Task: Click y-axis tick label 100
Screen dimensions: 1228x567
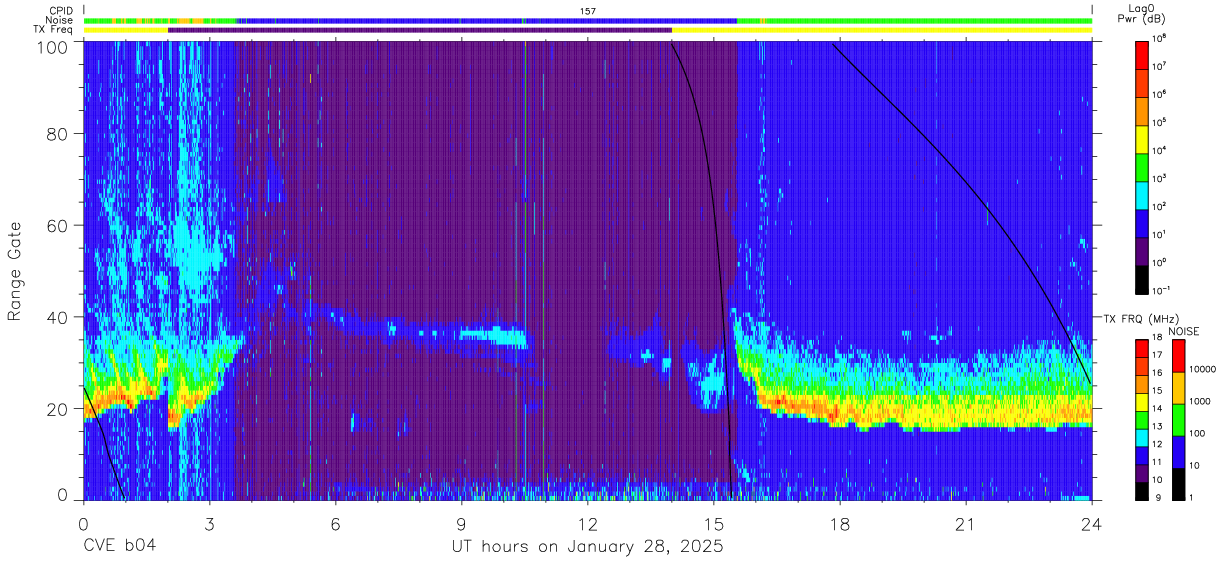Action: [54, 46]
